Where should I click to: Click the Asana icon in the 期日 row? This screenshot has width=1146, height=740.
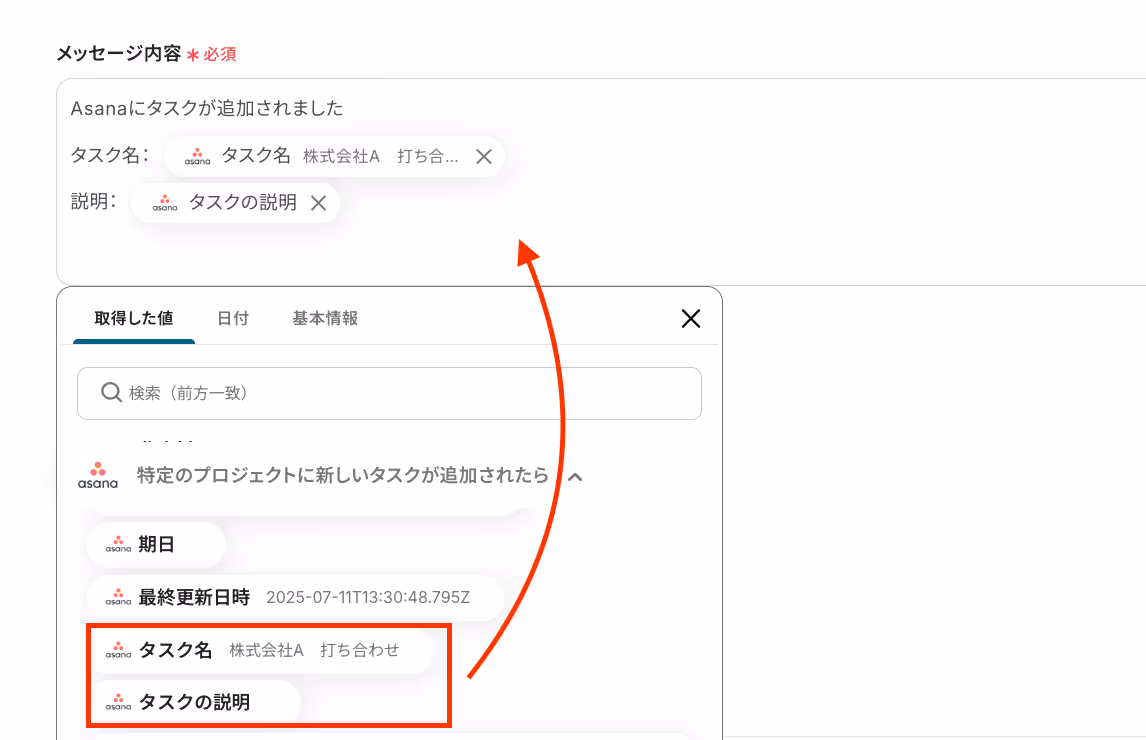point(118,545)
